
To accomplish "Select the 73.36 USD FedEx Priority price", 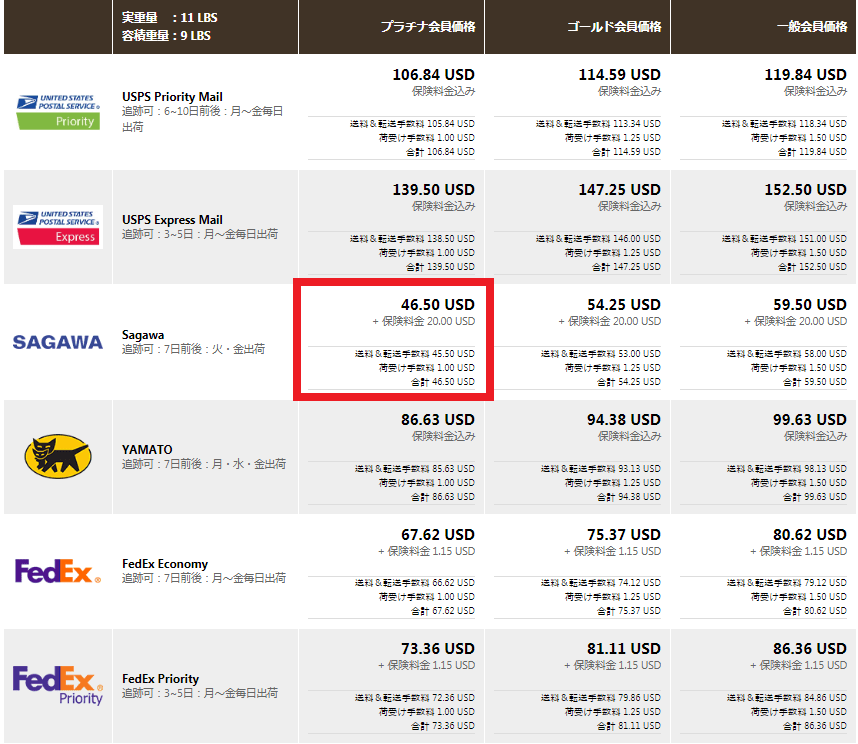I will [x=438, y=649].
